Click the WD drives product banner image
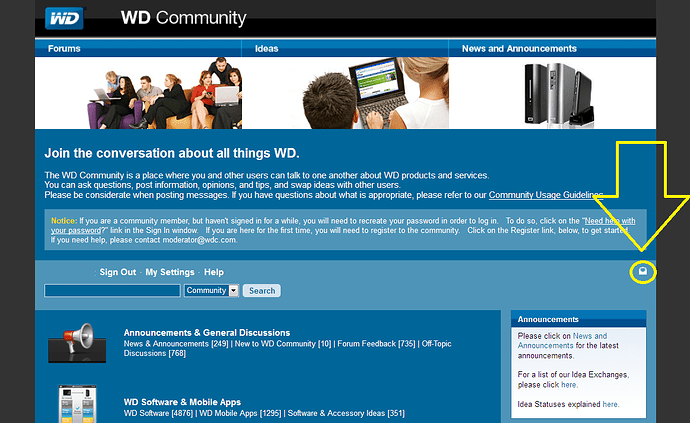The image size is (690, 423). tap(559, 95)
